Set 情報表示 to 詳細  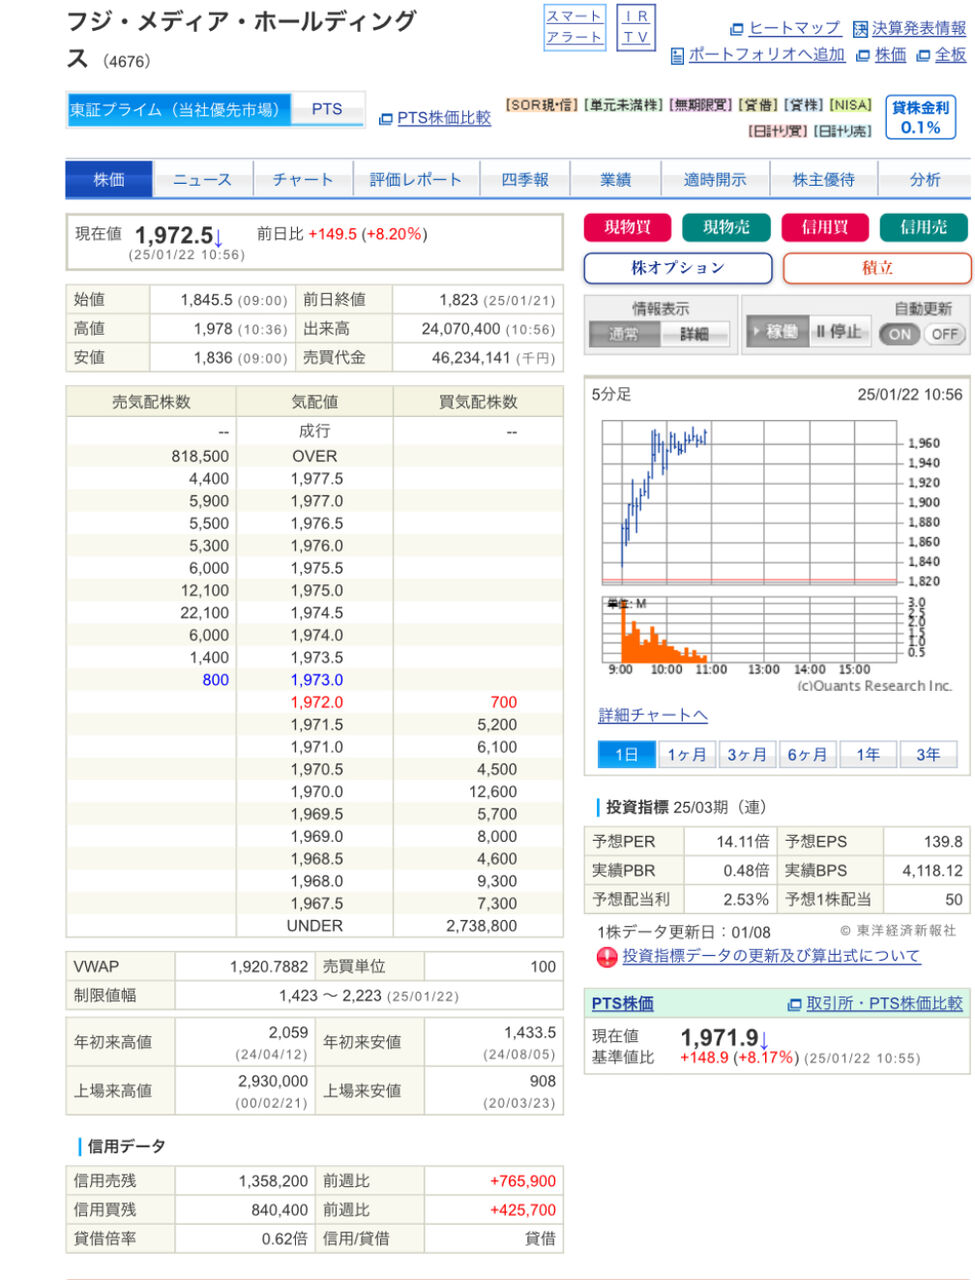click(695, 334)
